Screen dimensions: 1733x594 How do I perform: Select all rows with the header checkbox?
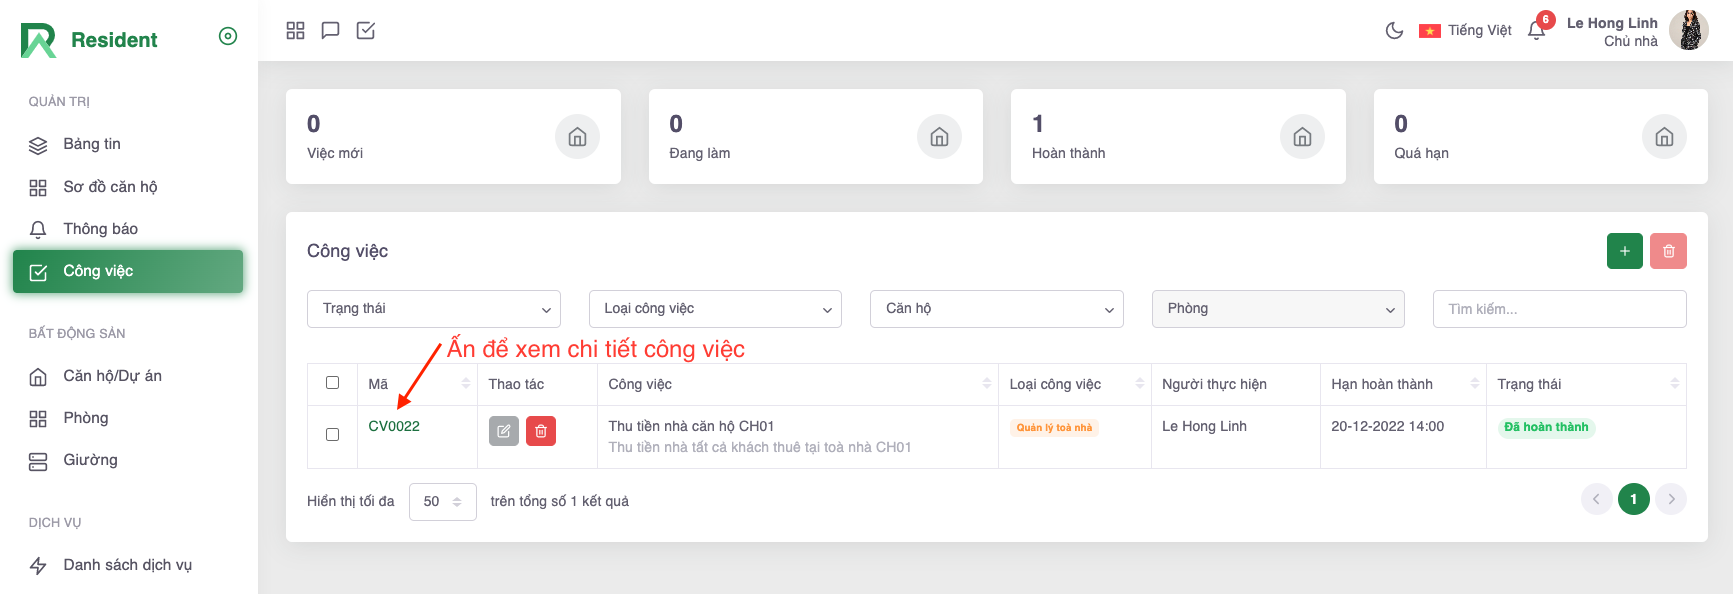[x=333, y=383]
